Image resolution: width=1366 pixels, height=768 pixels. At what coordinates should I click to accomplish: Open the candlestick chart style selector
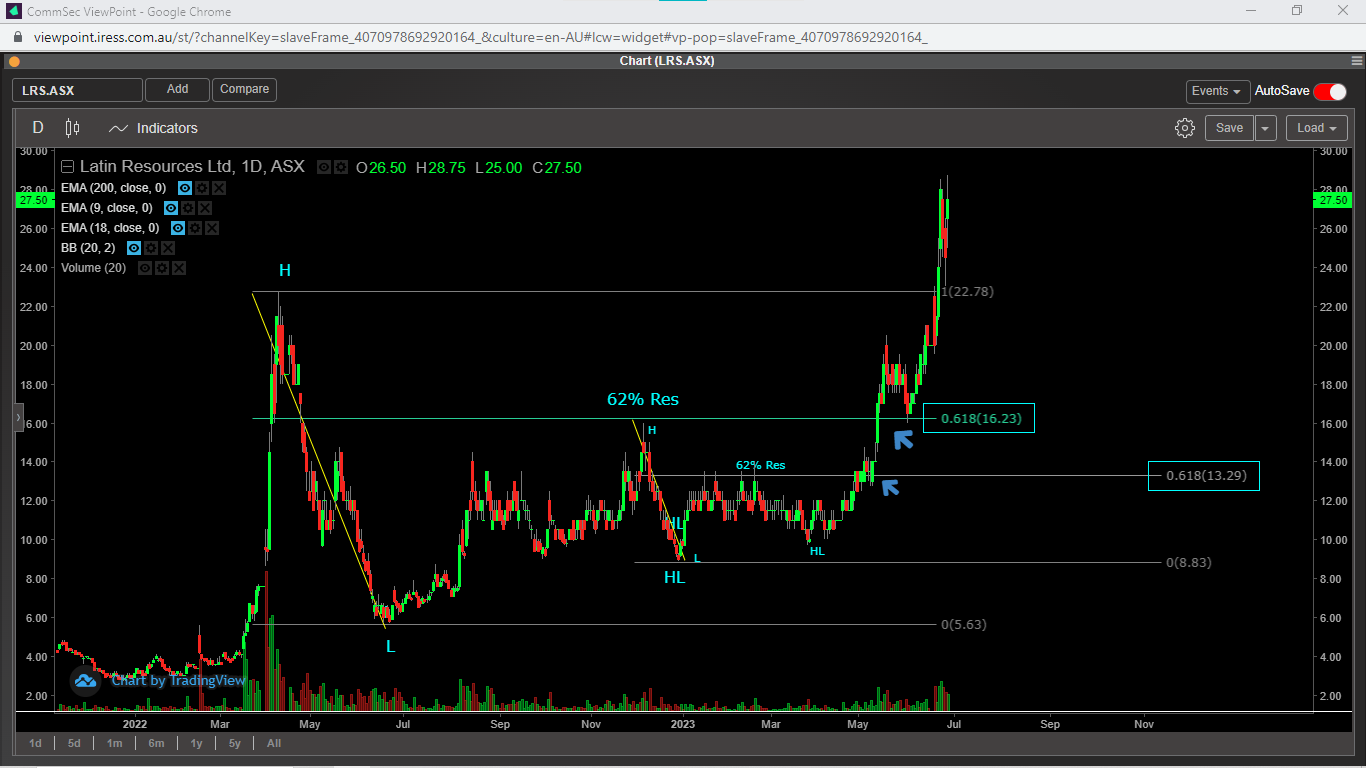(72, 128)
